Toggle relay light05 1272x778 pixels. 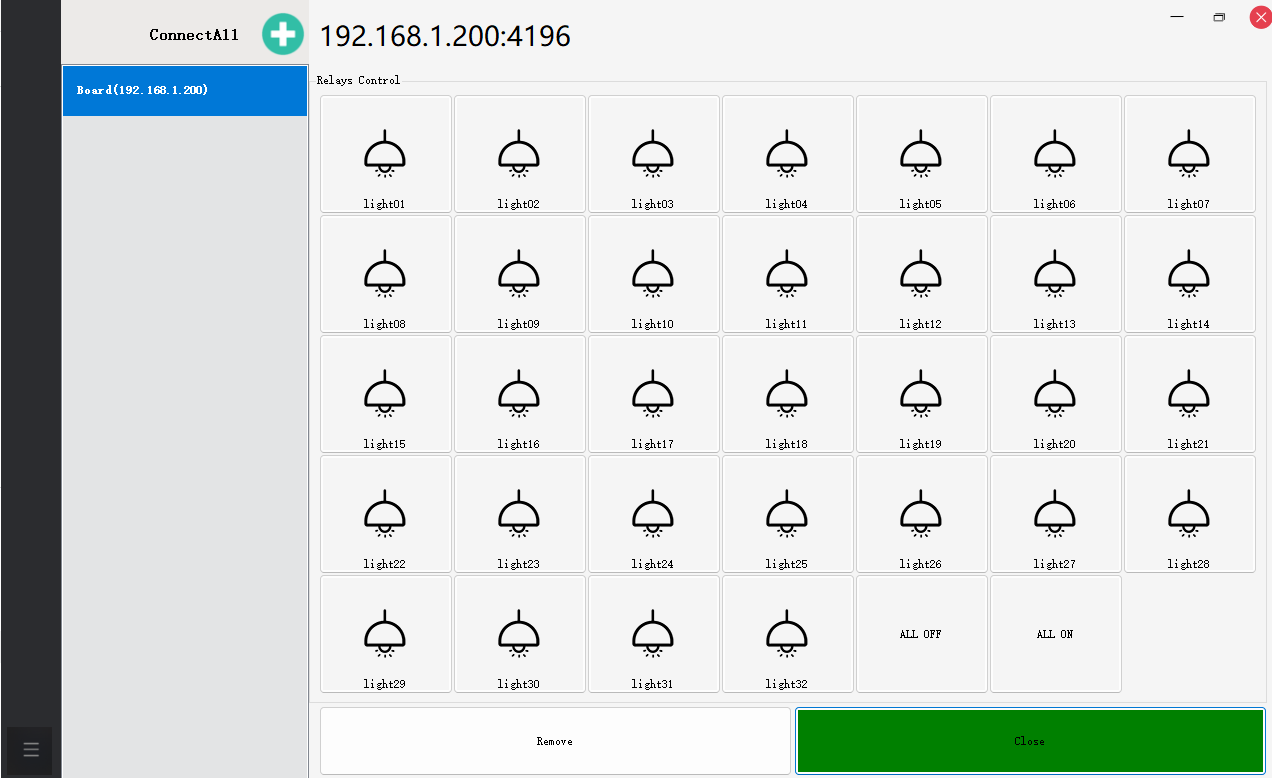921,154
